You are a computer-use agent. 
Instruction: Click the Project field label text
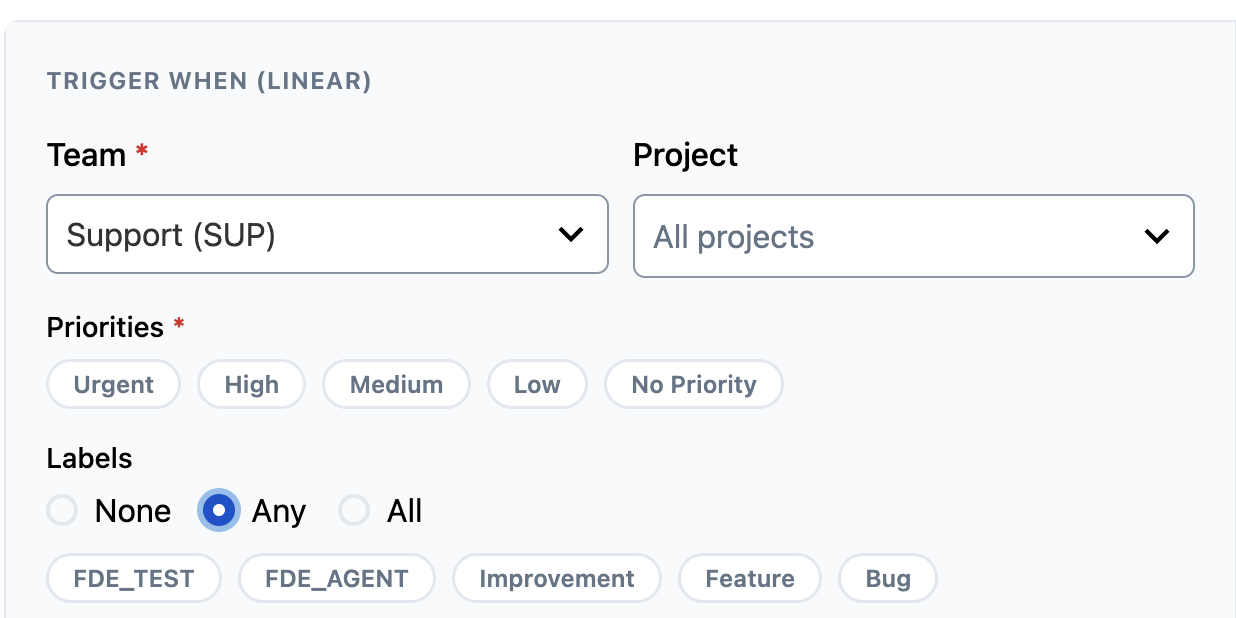coord(686,155)
